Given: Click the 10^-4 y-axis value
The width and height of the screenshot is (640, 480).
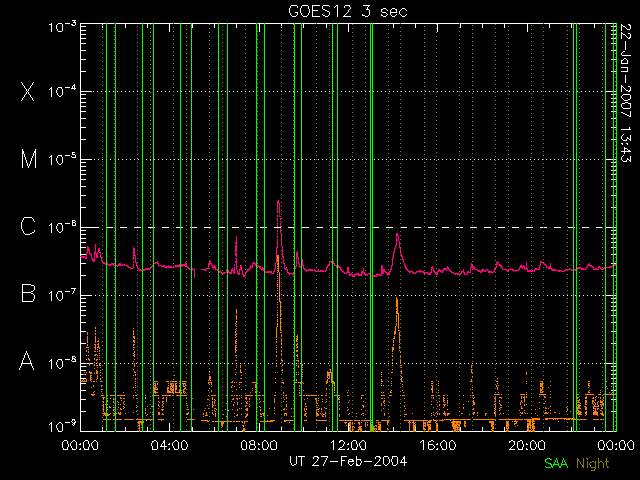Looking at the screenshot, I should tap(62, 91).
